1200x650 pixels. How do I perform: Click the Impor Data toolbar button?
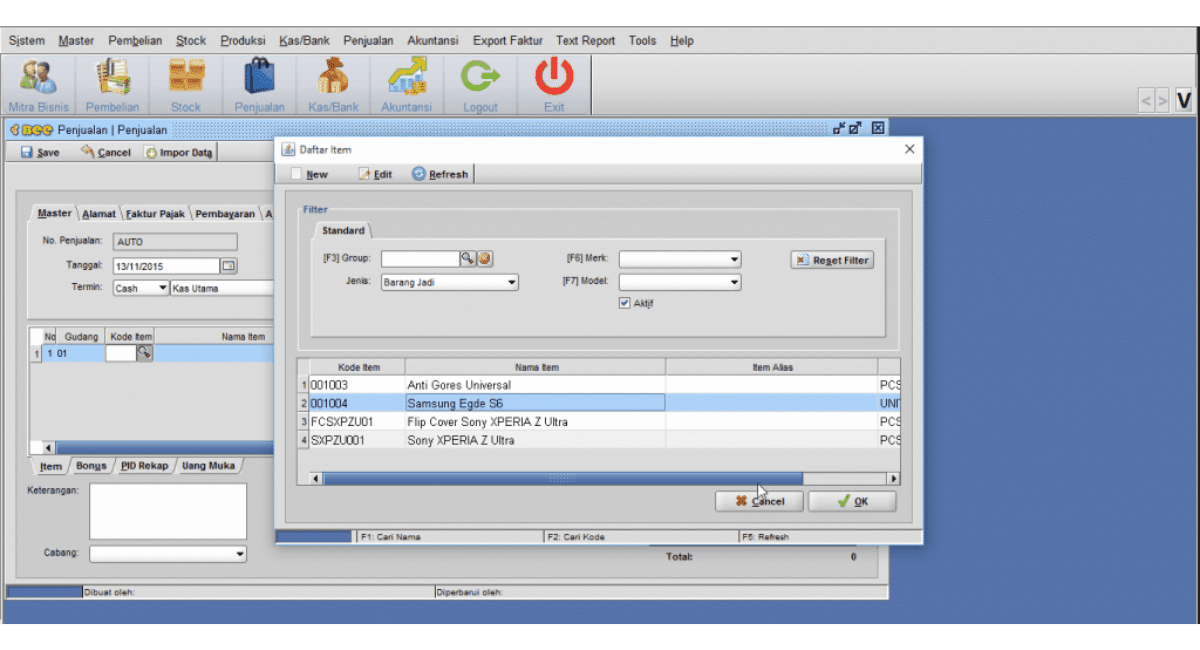point(179,153)
